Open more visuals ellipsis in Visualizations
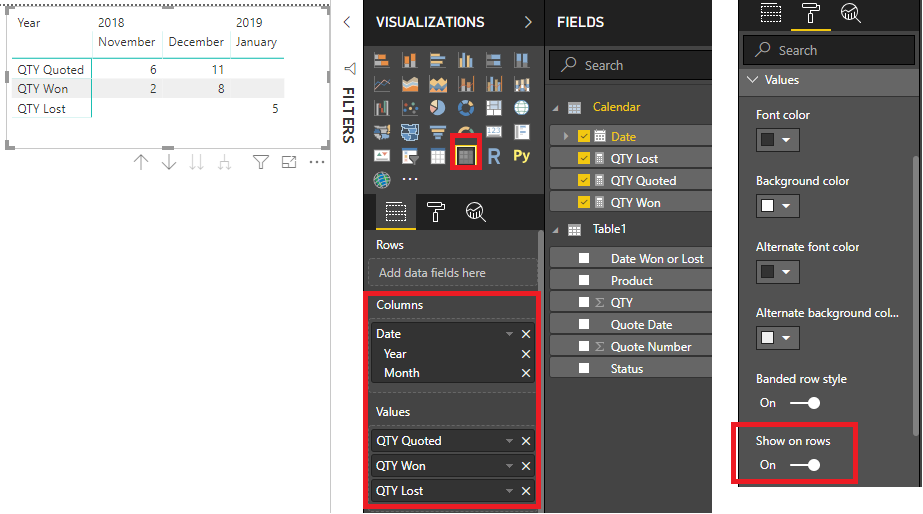The image size is (923, 514). click(x=410, y=179)
